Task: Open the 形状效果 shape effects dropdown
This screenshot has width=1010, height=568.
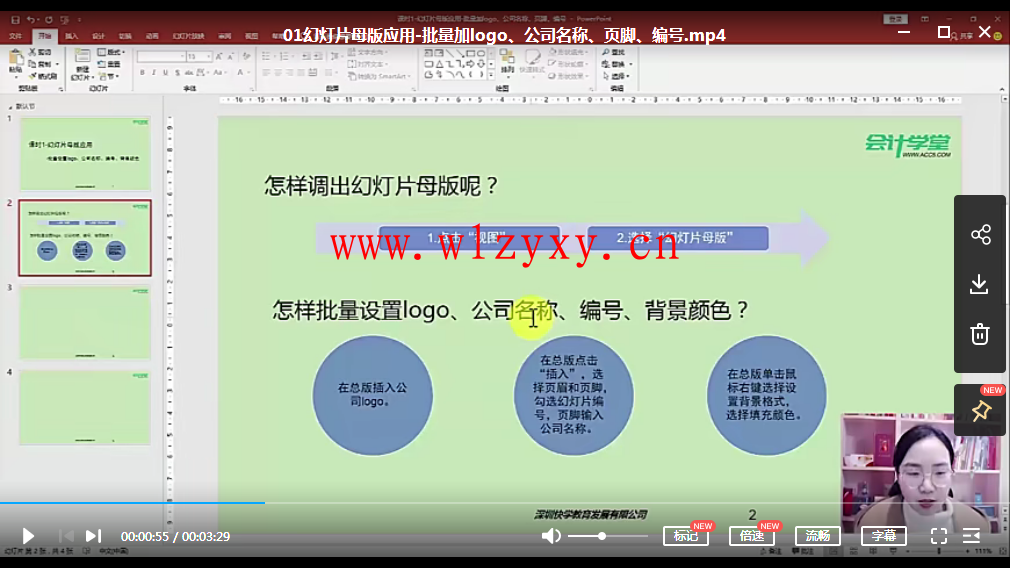Action: tap(568, 76)
